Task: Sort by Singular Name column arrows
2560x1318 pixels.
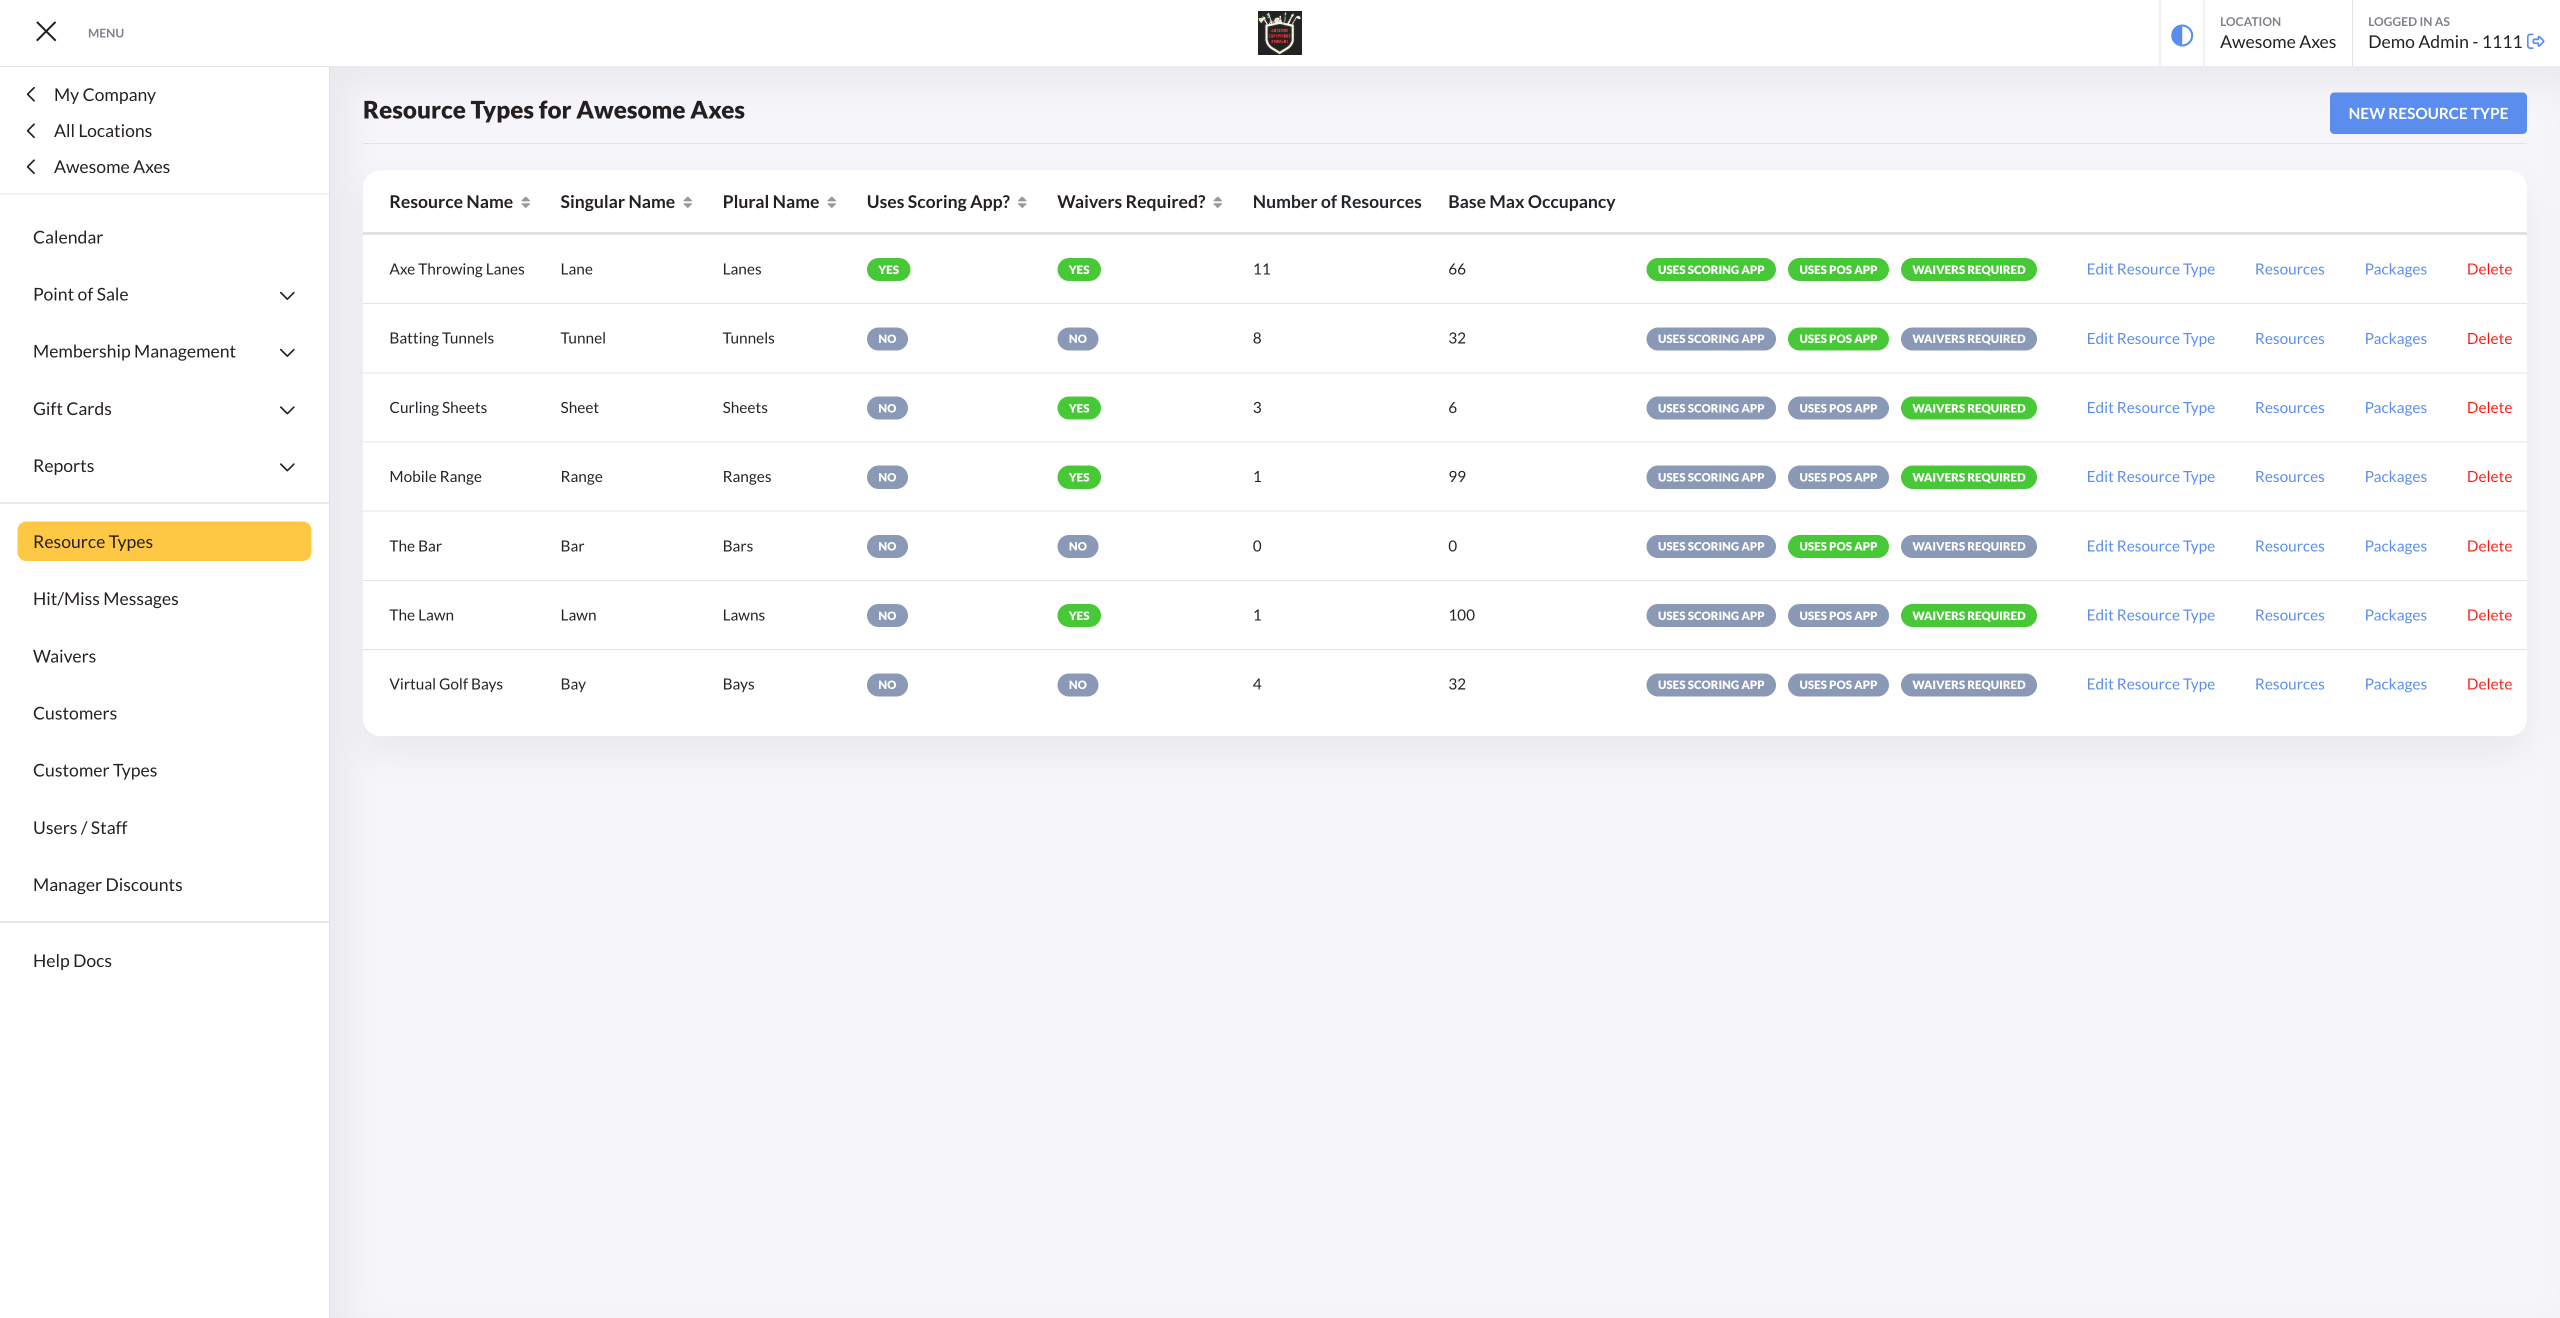Action: [x=688, y=202]
